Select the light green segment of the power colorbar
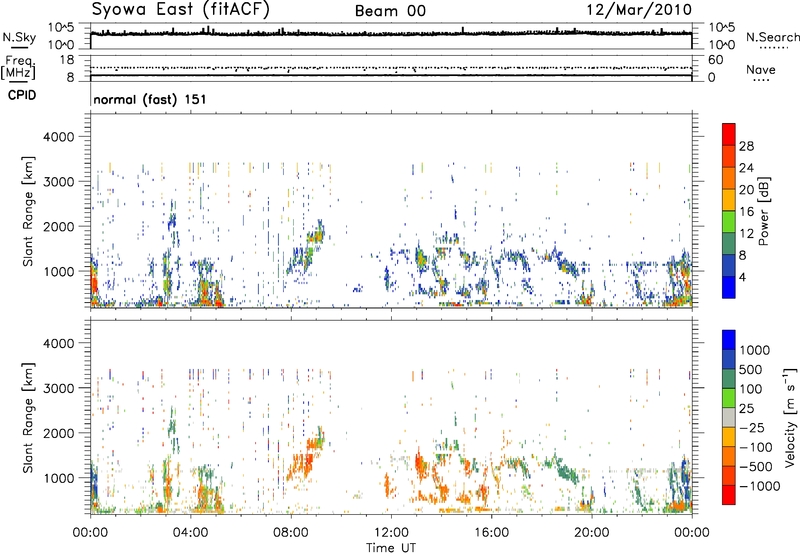The height and width of the screenshot is (554, 800). [729, 222]
